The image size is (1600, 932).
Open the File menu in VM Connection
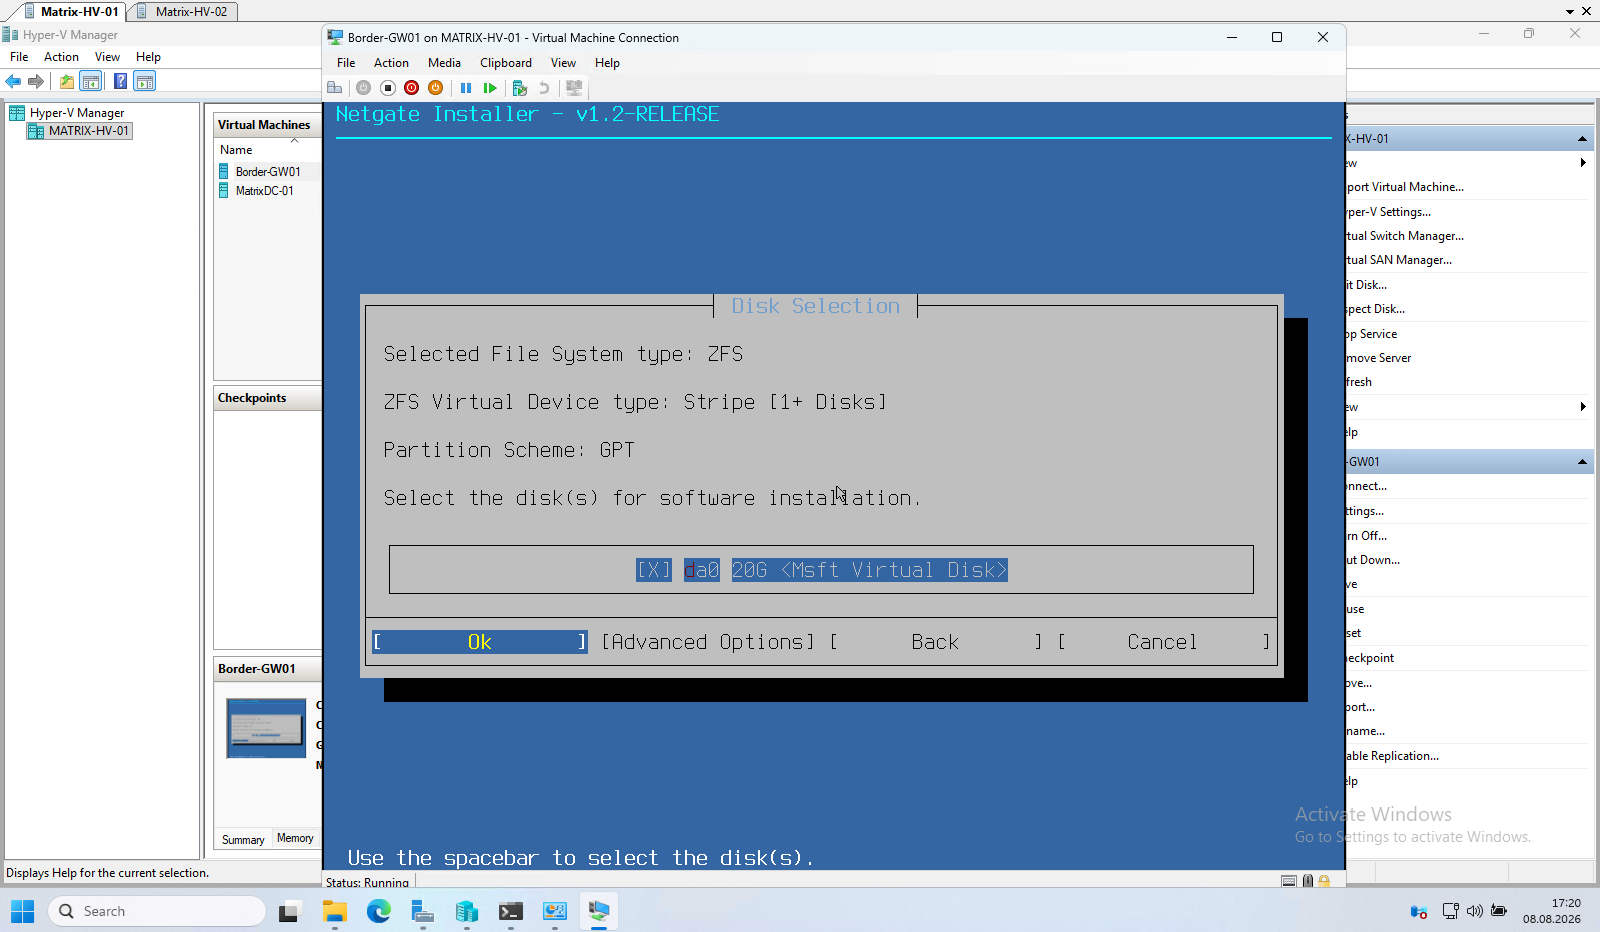click(x=346, y=63)
